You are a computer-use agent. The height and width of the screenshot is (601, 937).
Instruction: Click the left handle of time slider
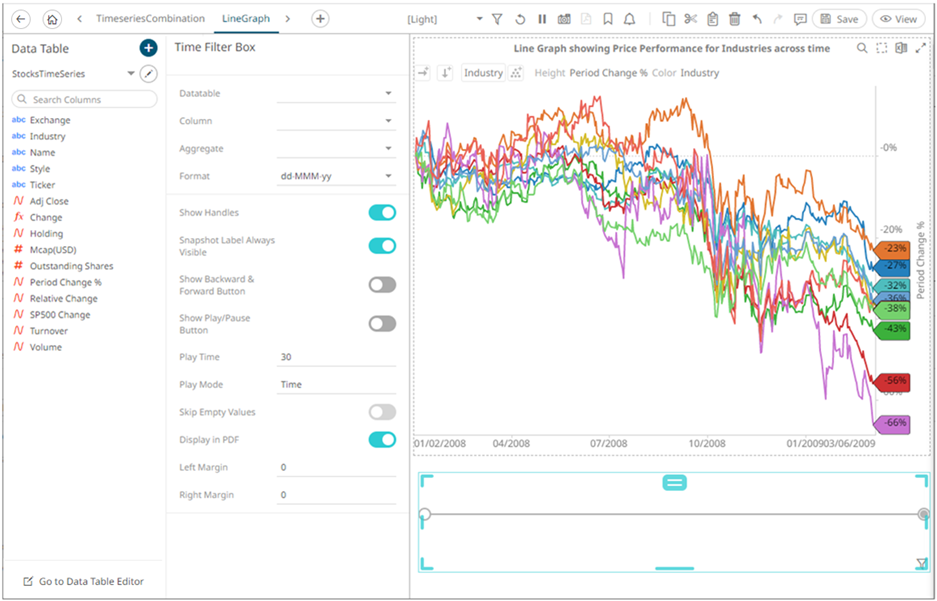tap(425, 514)
